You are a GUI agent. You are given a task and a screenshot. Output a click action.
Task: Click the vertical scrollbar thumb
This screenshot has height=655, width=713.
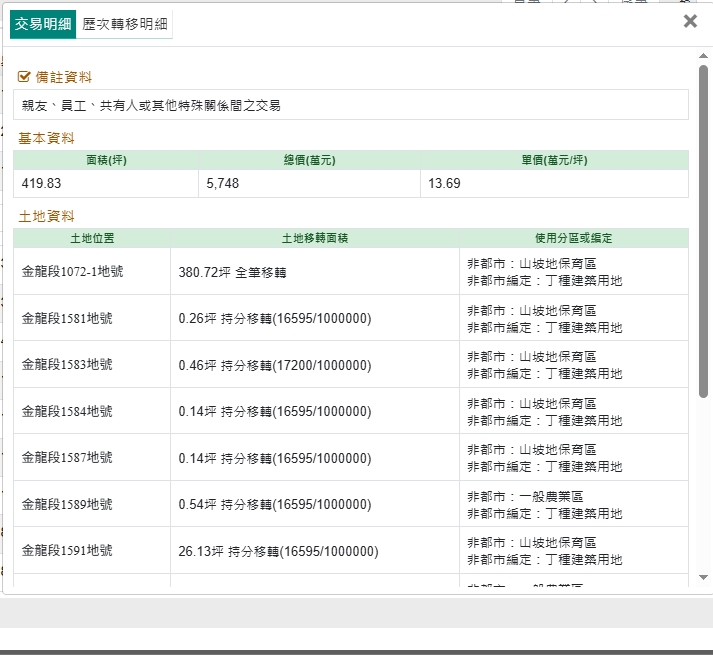(703, 220)
